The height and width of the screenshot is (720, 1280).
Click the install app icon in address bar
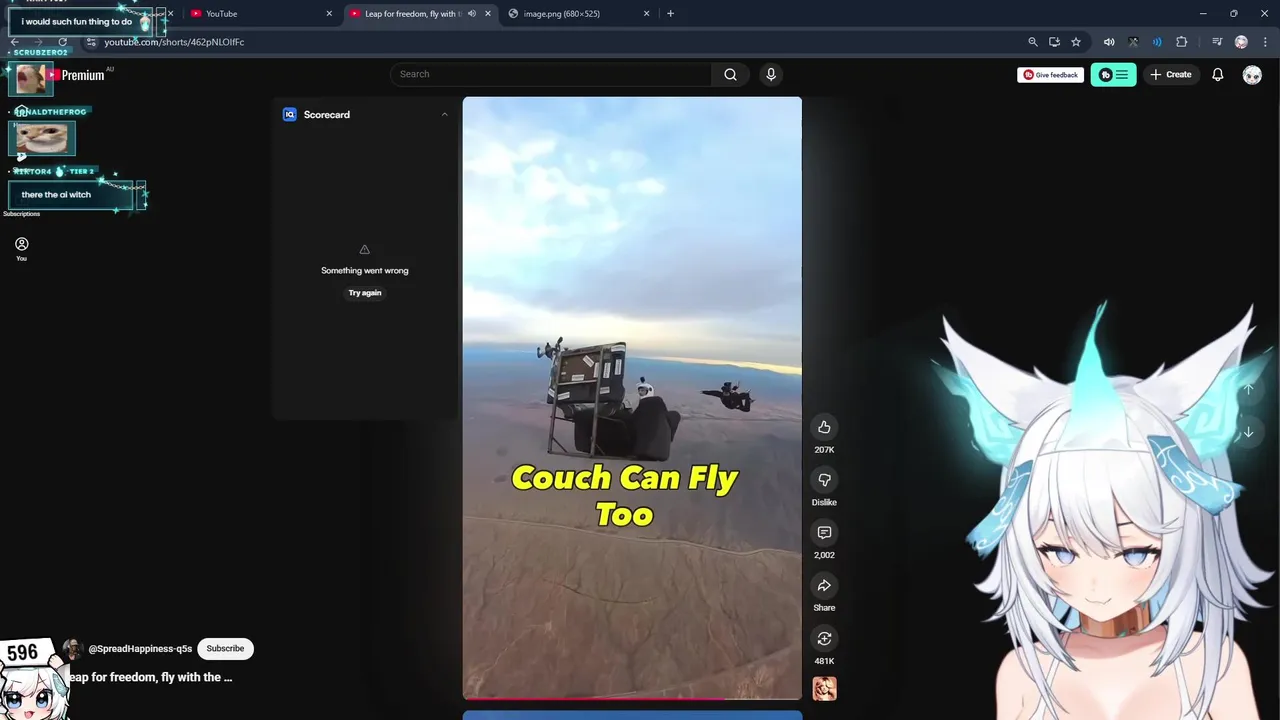[1054, 42]
